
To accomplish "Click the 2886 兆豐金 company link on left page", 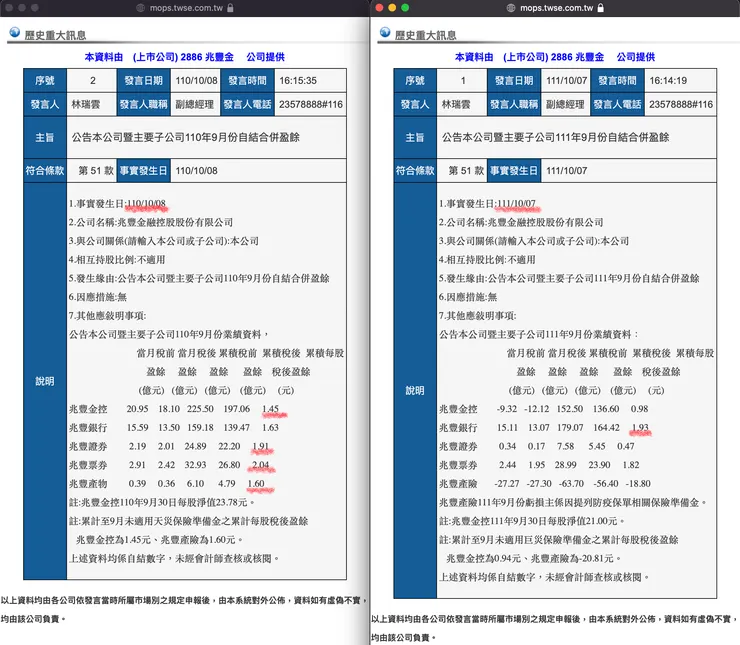I will coord(207,57).
